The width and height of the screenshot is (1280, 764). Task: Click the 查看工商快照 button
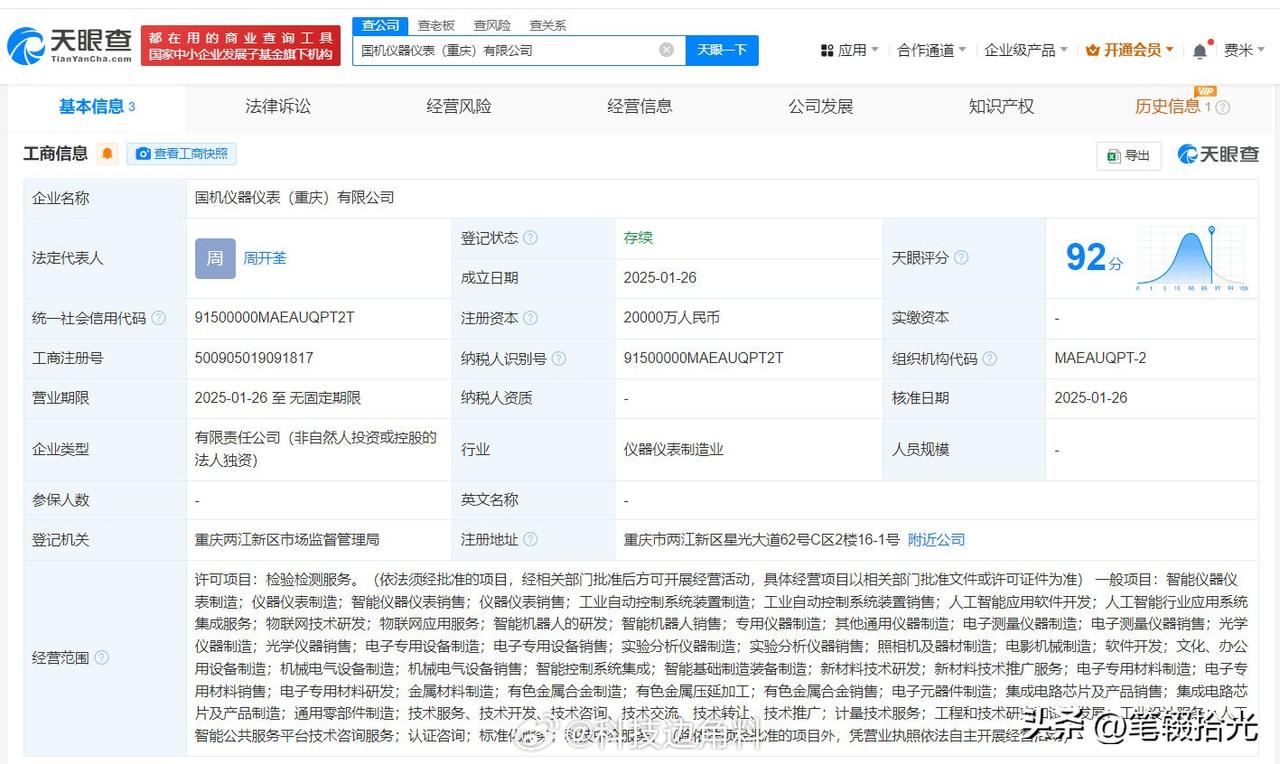pos(182,154)
